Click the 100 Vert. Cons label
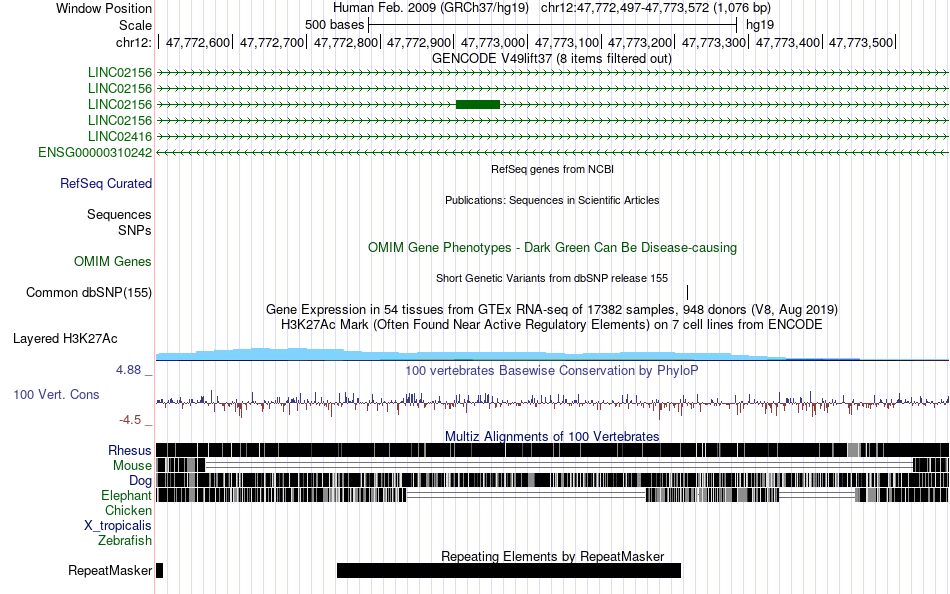 [56, 395]
